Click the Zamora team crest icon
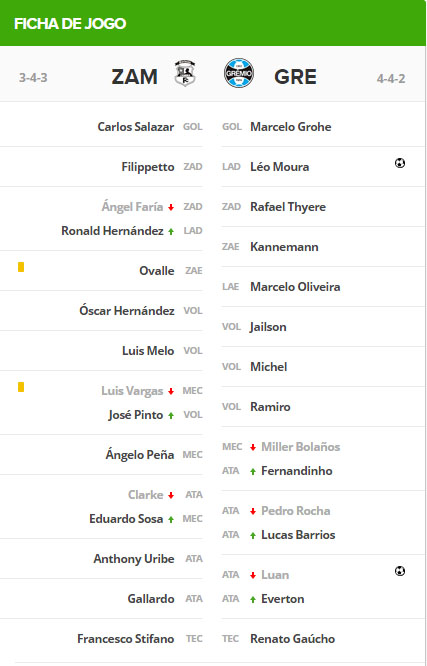 tap(185, 73)
